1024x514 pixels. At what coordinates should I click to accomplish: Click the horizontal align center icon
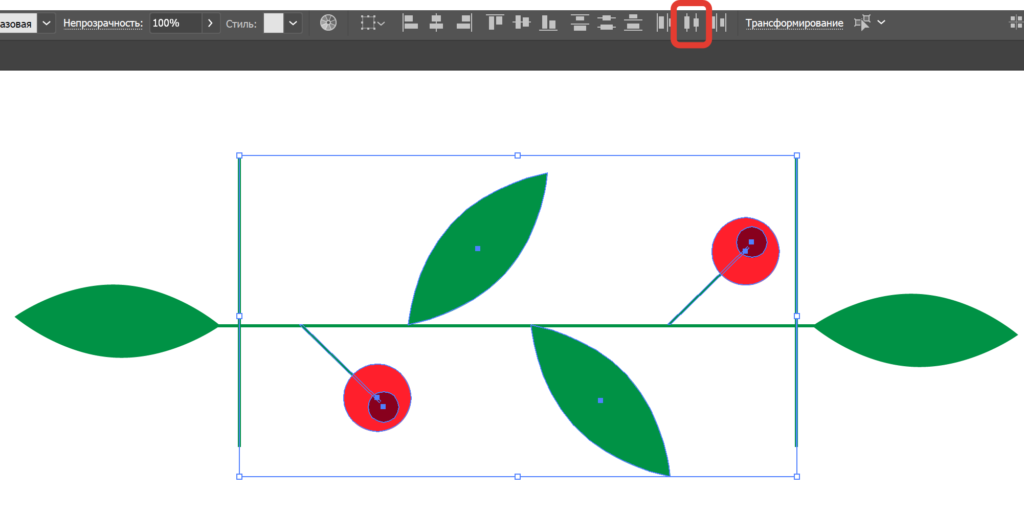point(436,23)
